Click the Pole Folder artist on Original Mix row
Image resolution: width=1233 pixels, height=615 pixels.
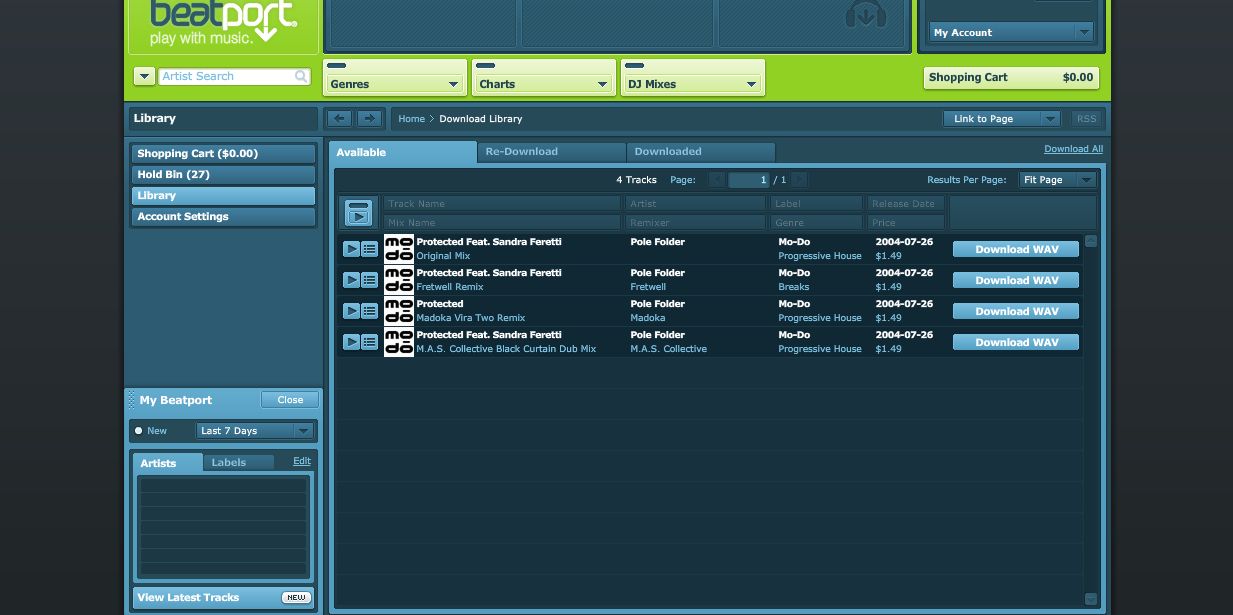(x=657, y=242)
